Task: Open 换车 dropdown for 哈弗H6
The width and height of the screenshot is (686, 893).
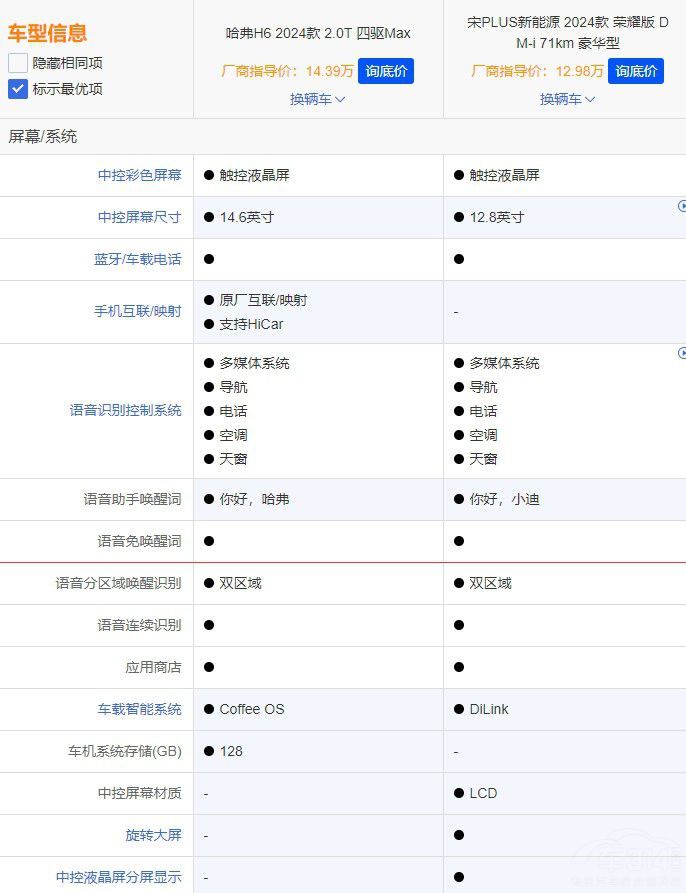Action: click(317, 99)
